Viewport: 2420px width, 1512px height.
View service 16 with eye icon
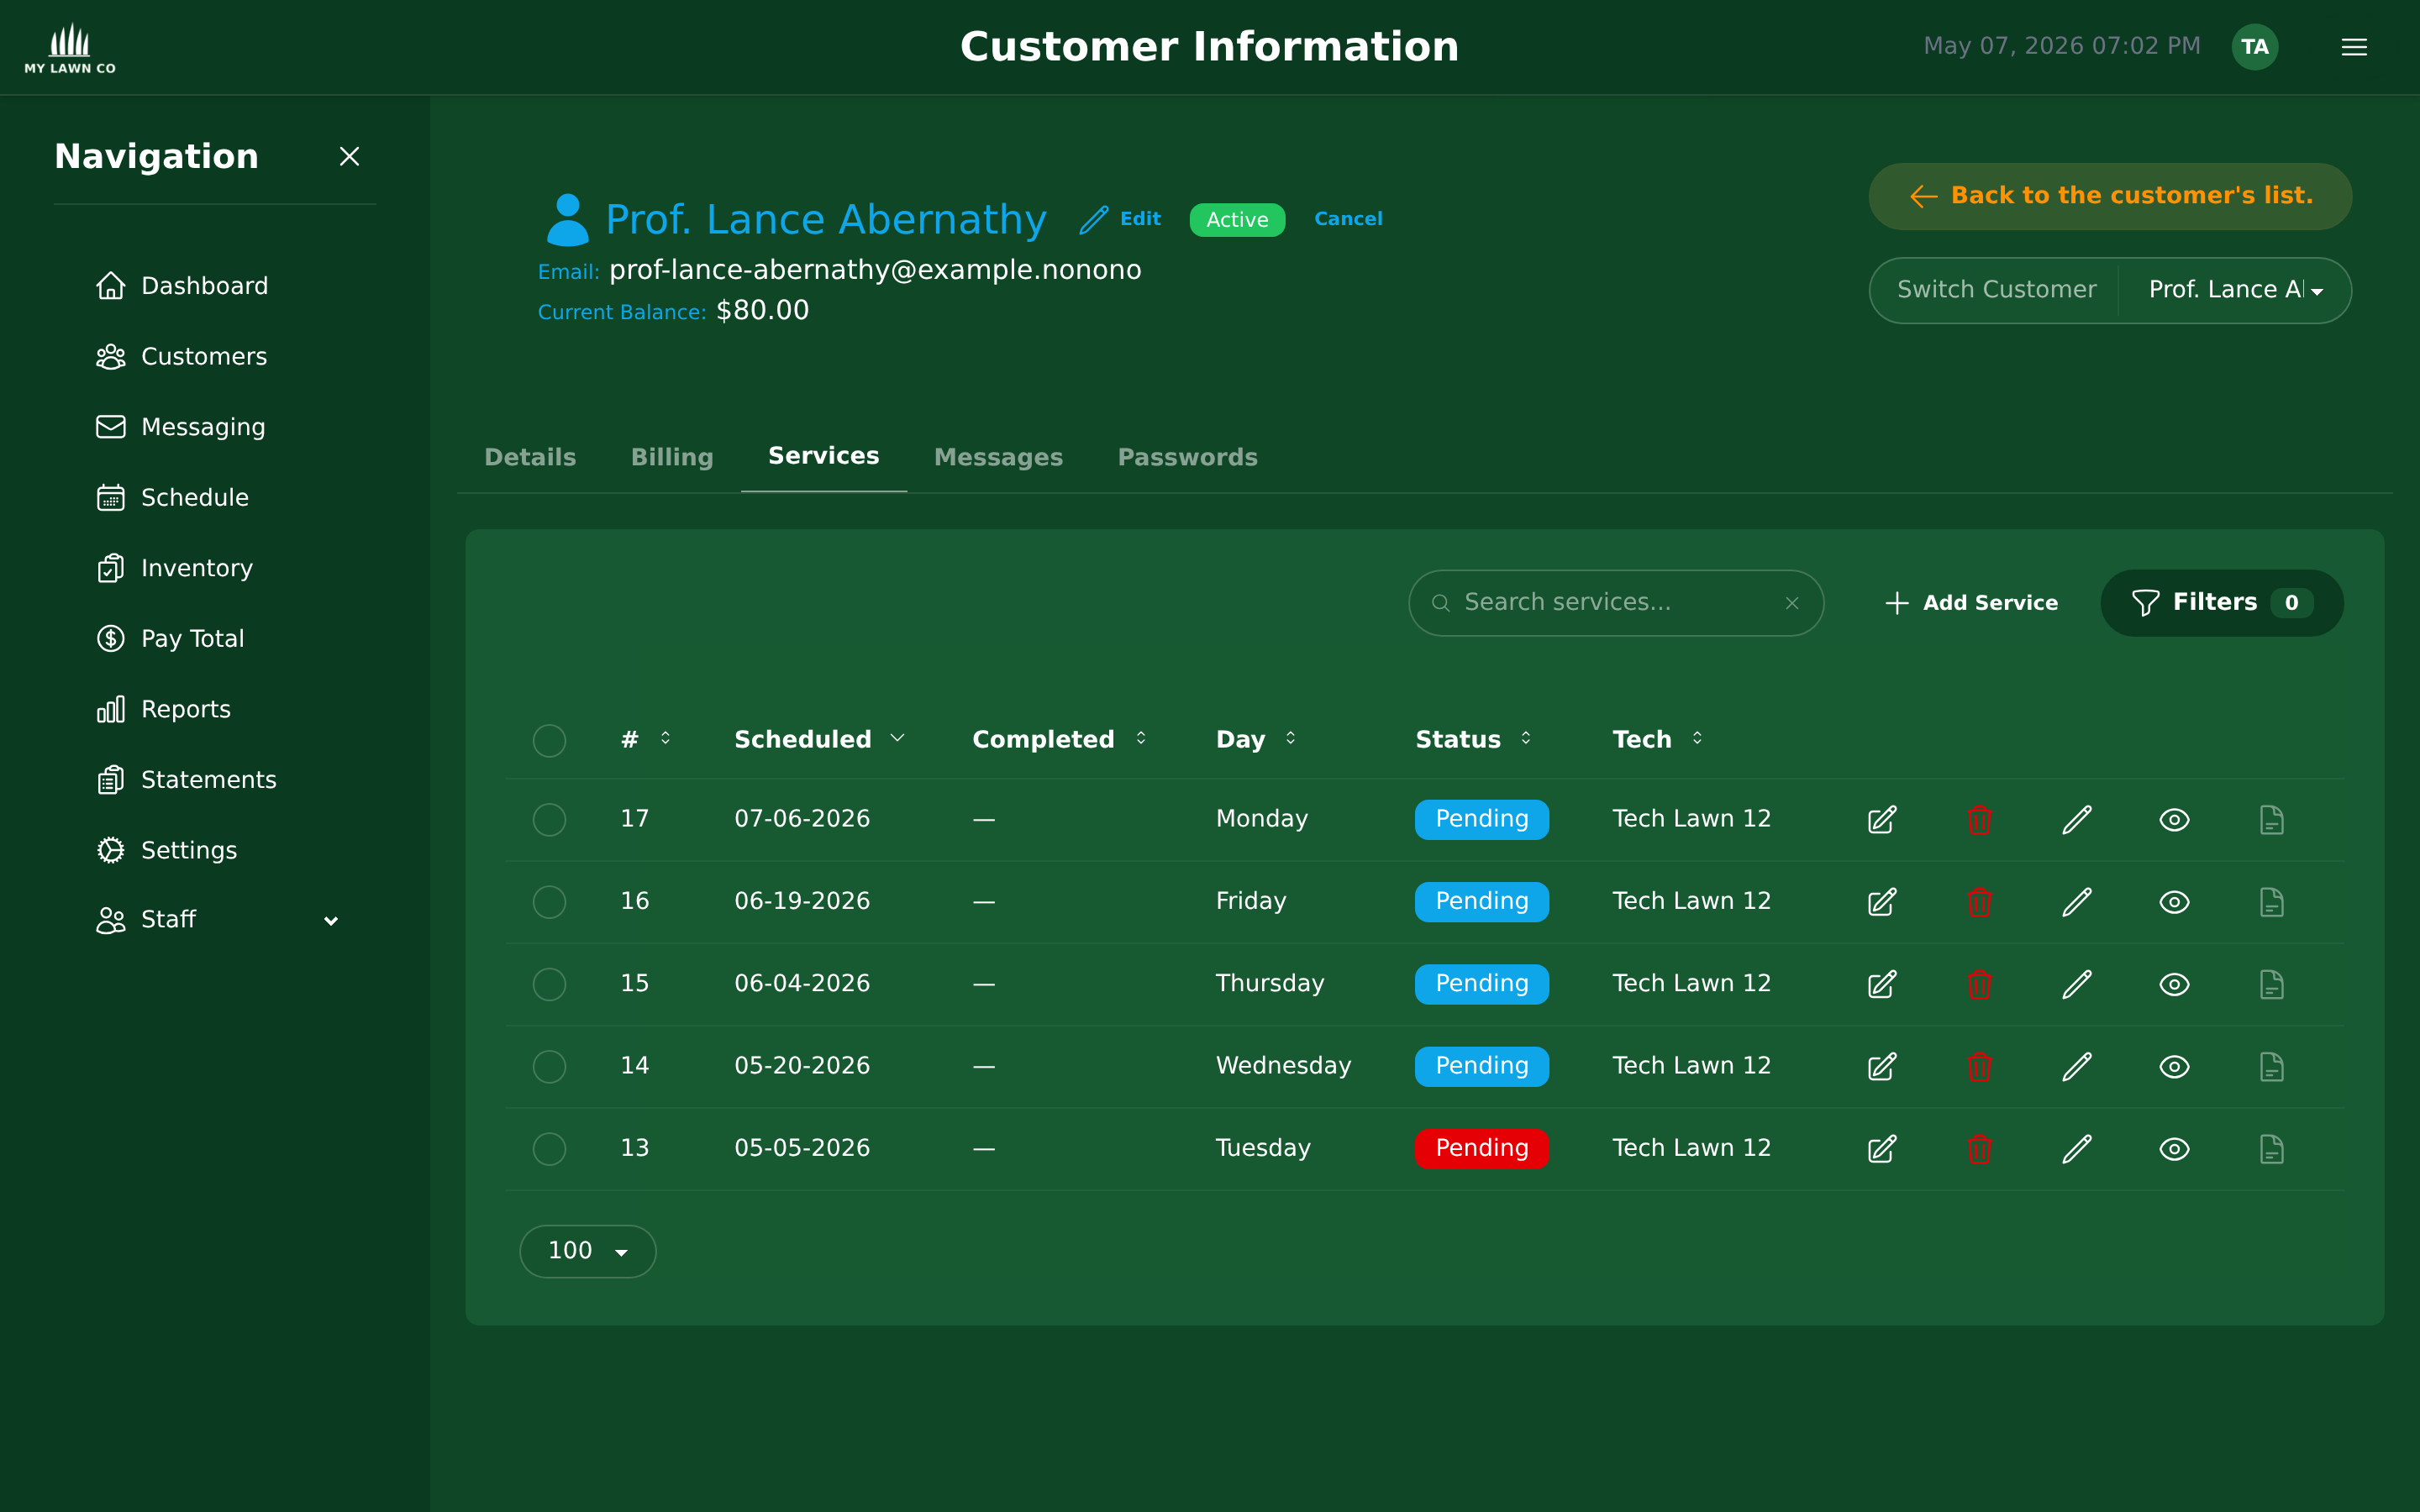click(2174, 902)
